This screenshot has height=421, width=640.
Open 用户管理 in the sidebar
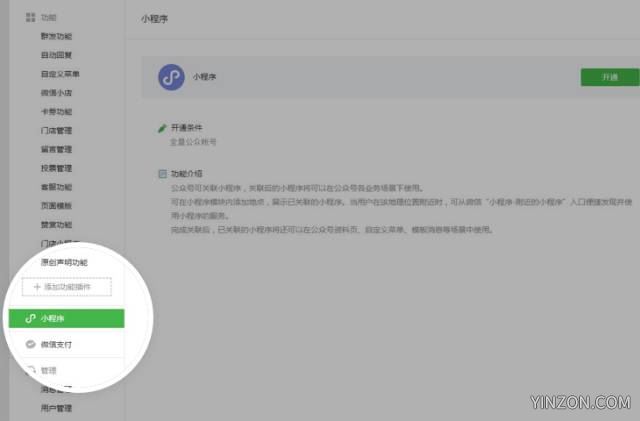pos(56,408)
